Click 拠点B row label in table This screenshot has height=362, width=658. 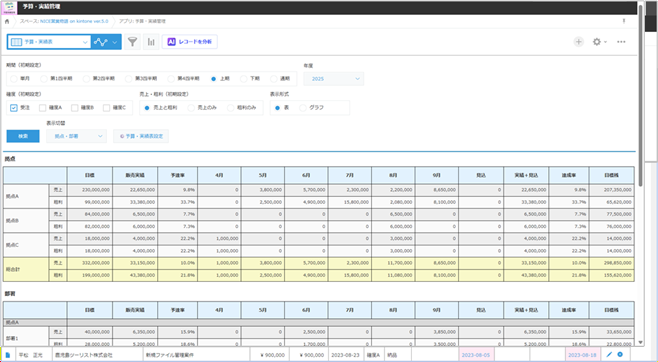26,220
